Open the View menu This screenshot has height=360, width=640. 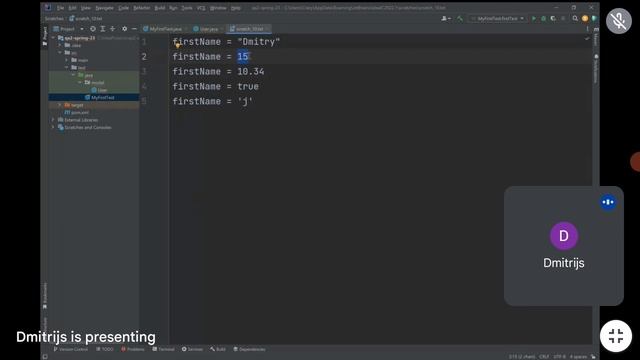click(86, 8)
